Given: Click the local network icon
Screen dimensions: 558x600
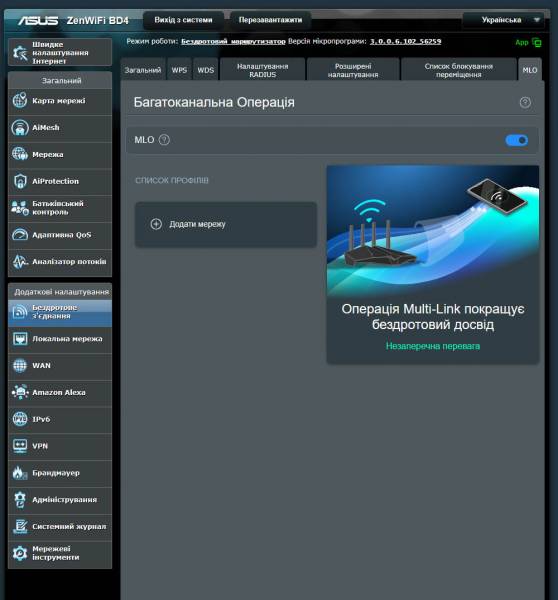Looking at the screenshot, I should (x=20, y=339).
